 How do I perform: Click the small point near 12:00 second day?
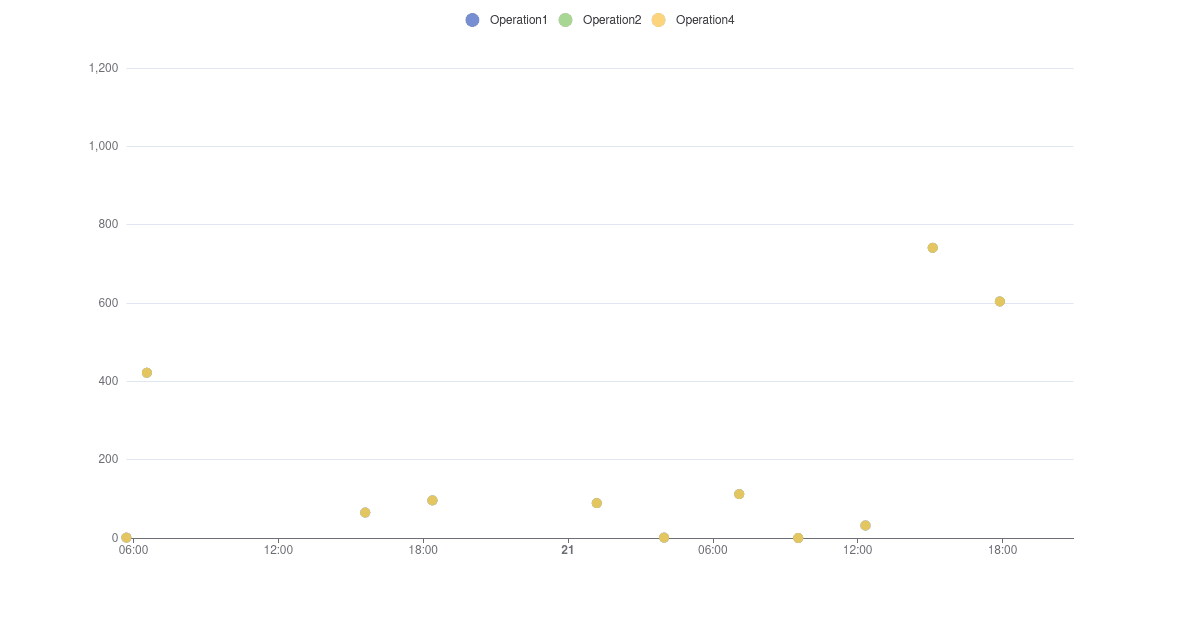click(x=865, y=524)
